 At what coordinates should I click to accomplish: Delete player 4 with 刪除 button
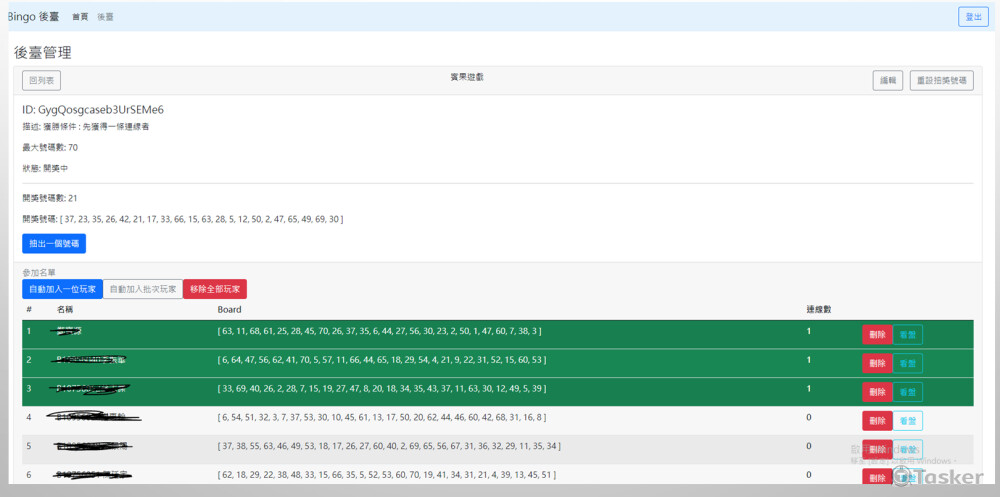point(877,421)
